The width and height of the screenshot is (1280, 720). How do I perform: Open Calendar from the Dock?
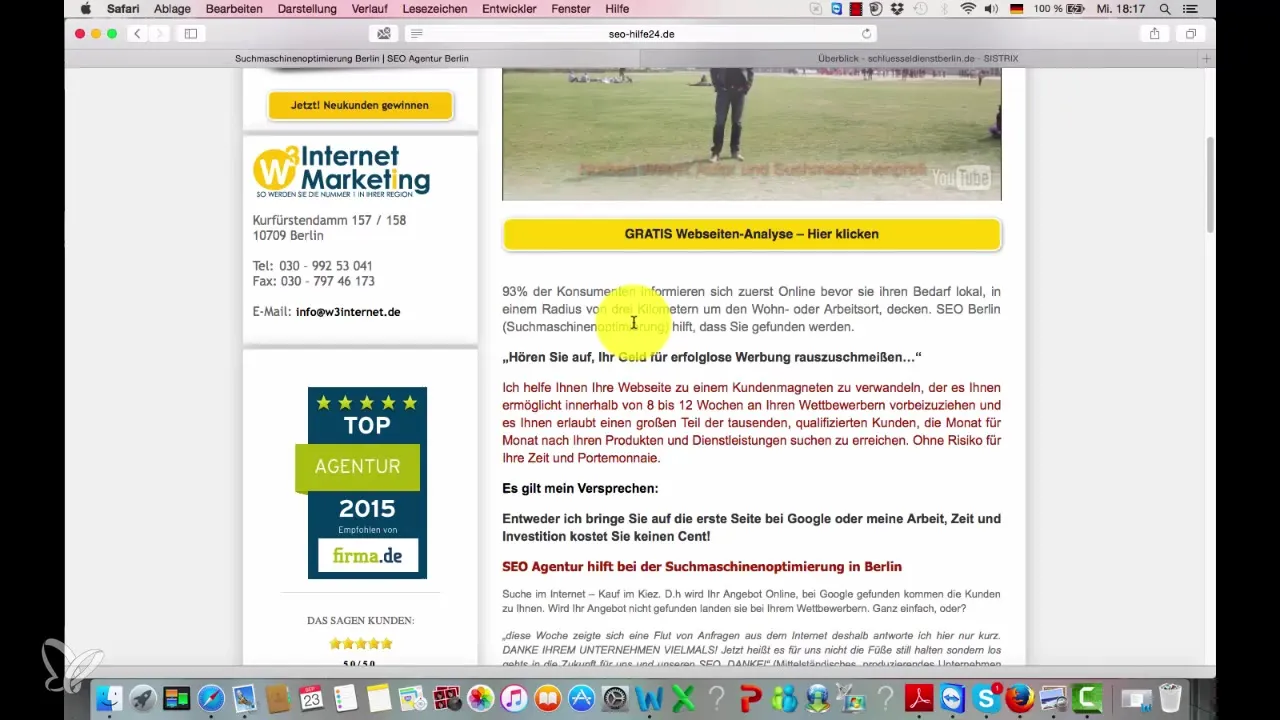coord(310,698)
